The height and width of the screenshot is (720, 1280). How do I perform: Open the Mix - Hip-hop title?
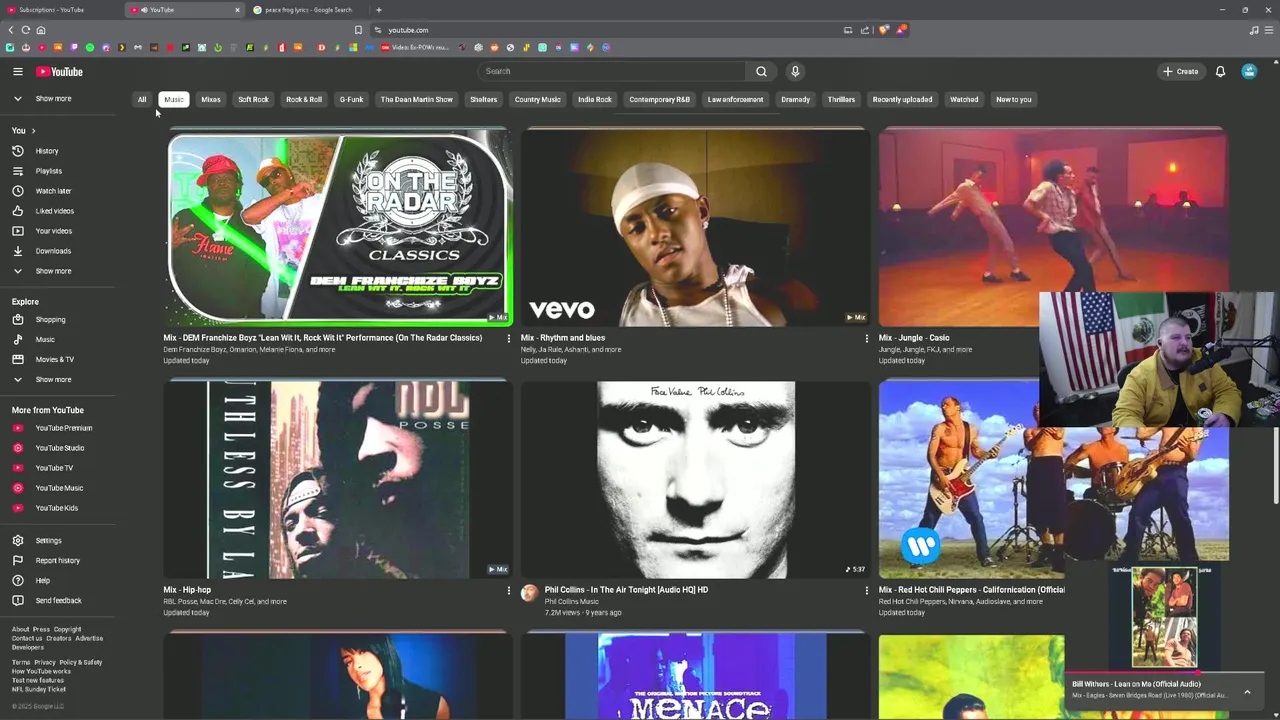[x=187, y=590]
